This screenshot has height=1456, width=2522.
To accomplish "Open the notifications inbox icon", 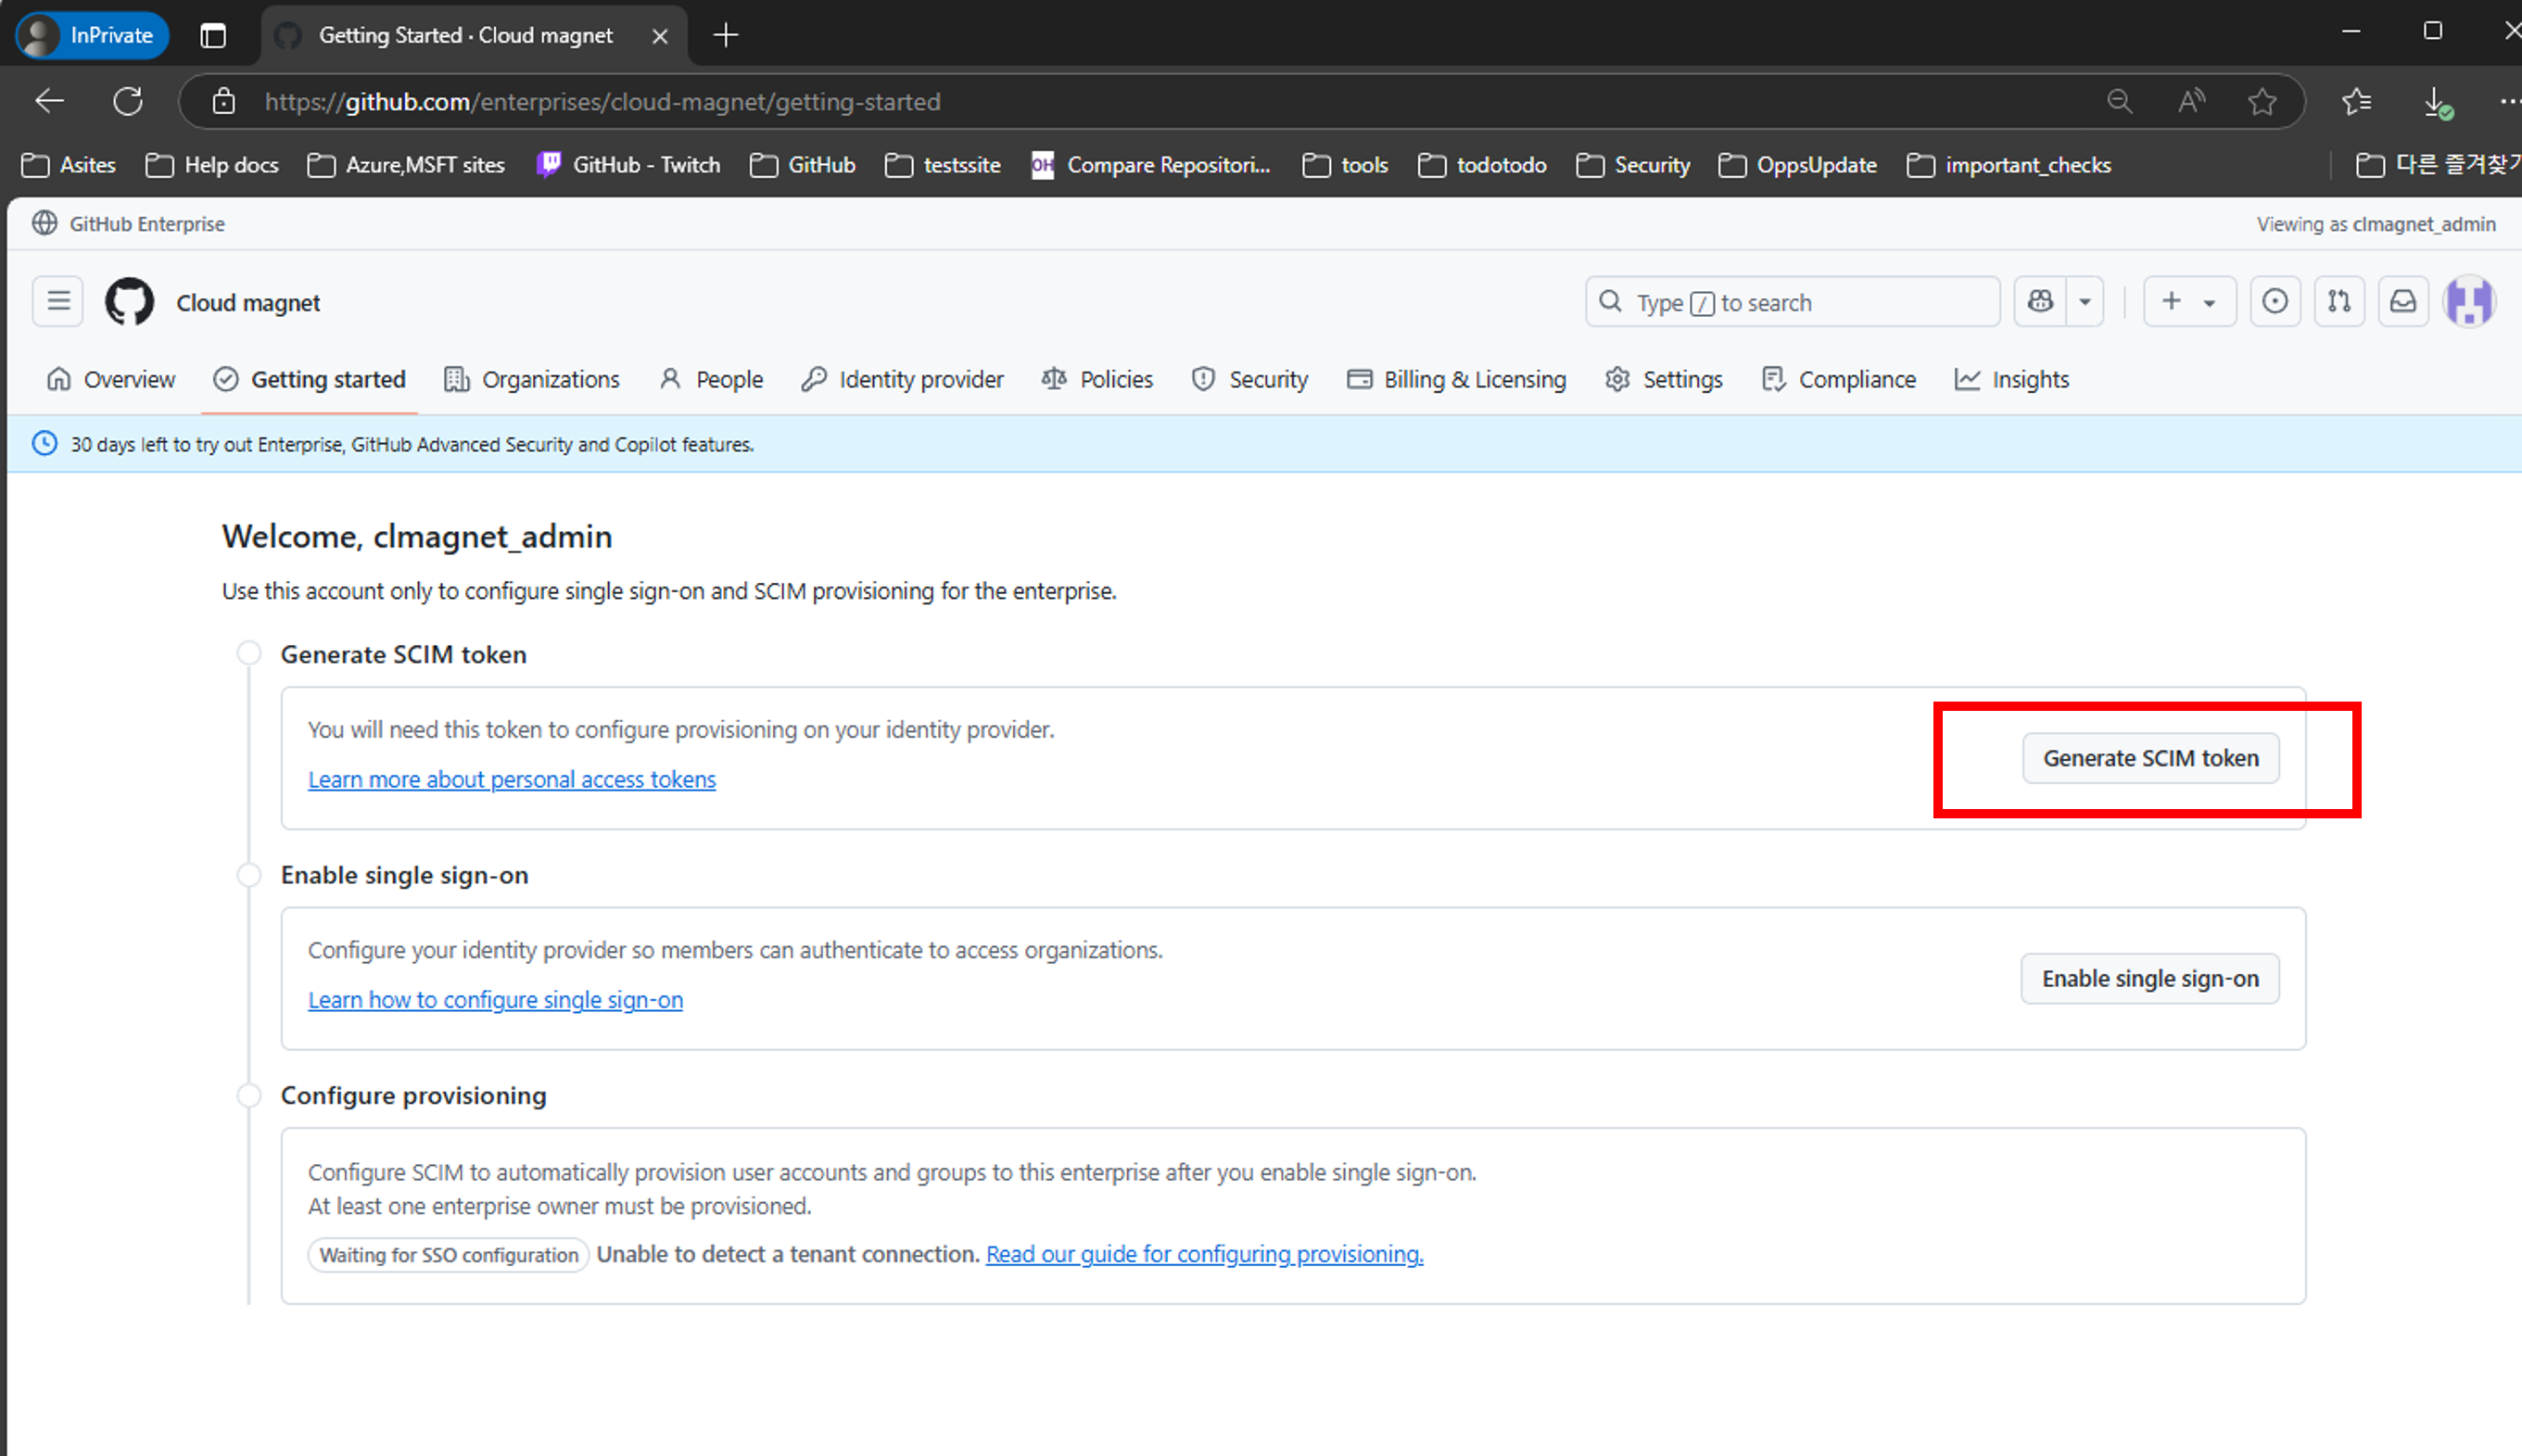I will click(x=2403, y=301).
